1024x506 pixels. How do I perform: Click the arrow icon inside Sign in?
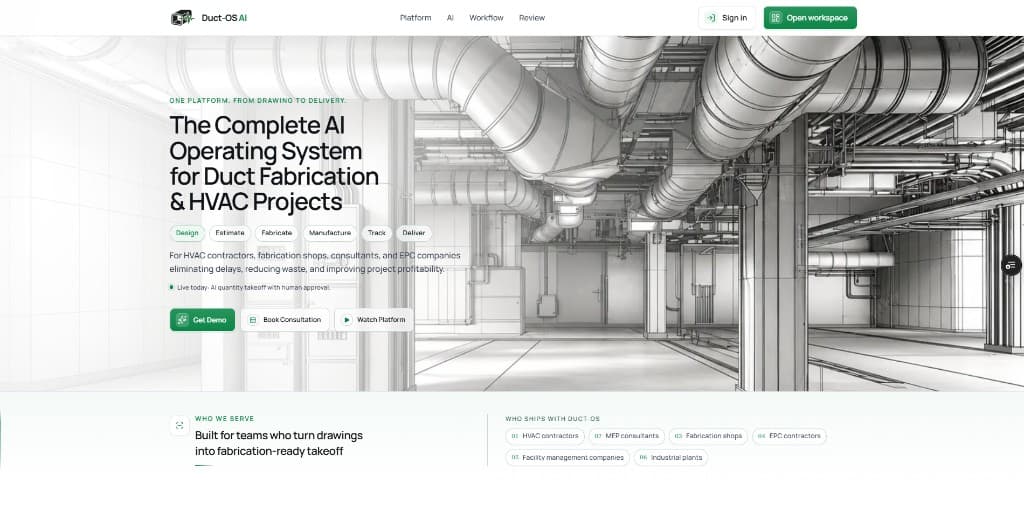[x=711, y=18]
